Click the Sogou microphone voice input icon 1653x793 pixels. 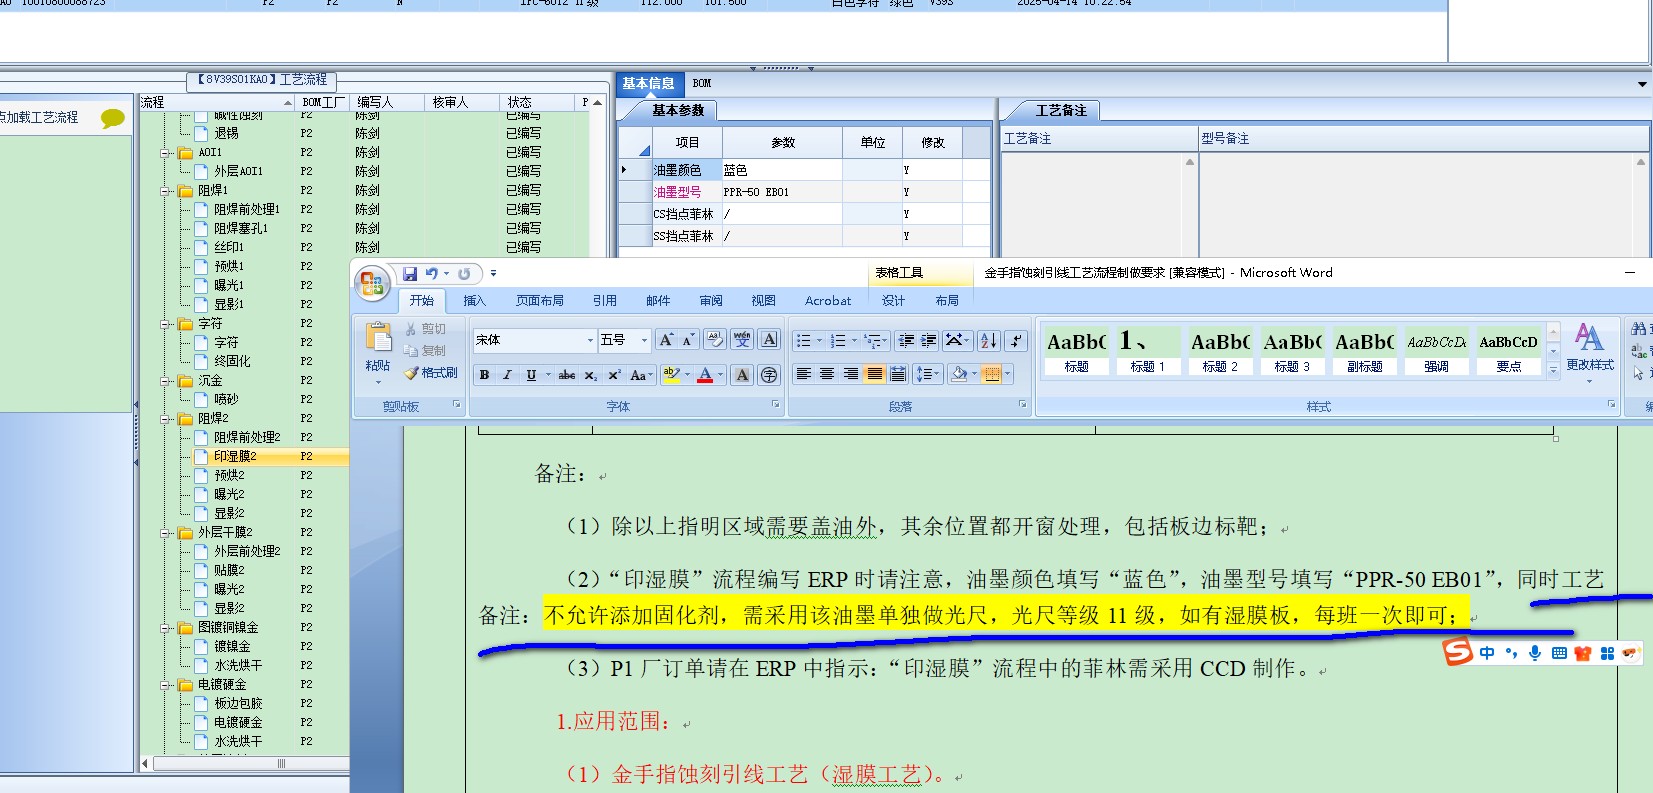click(1535, 653)
